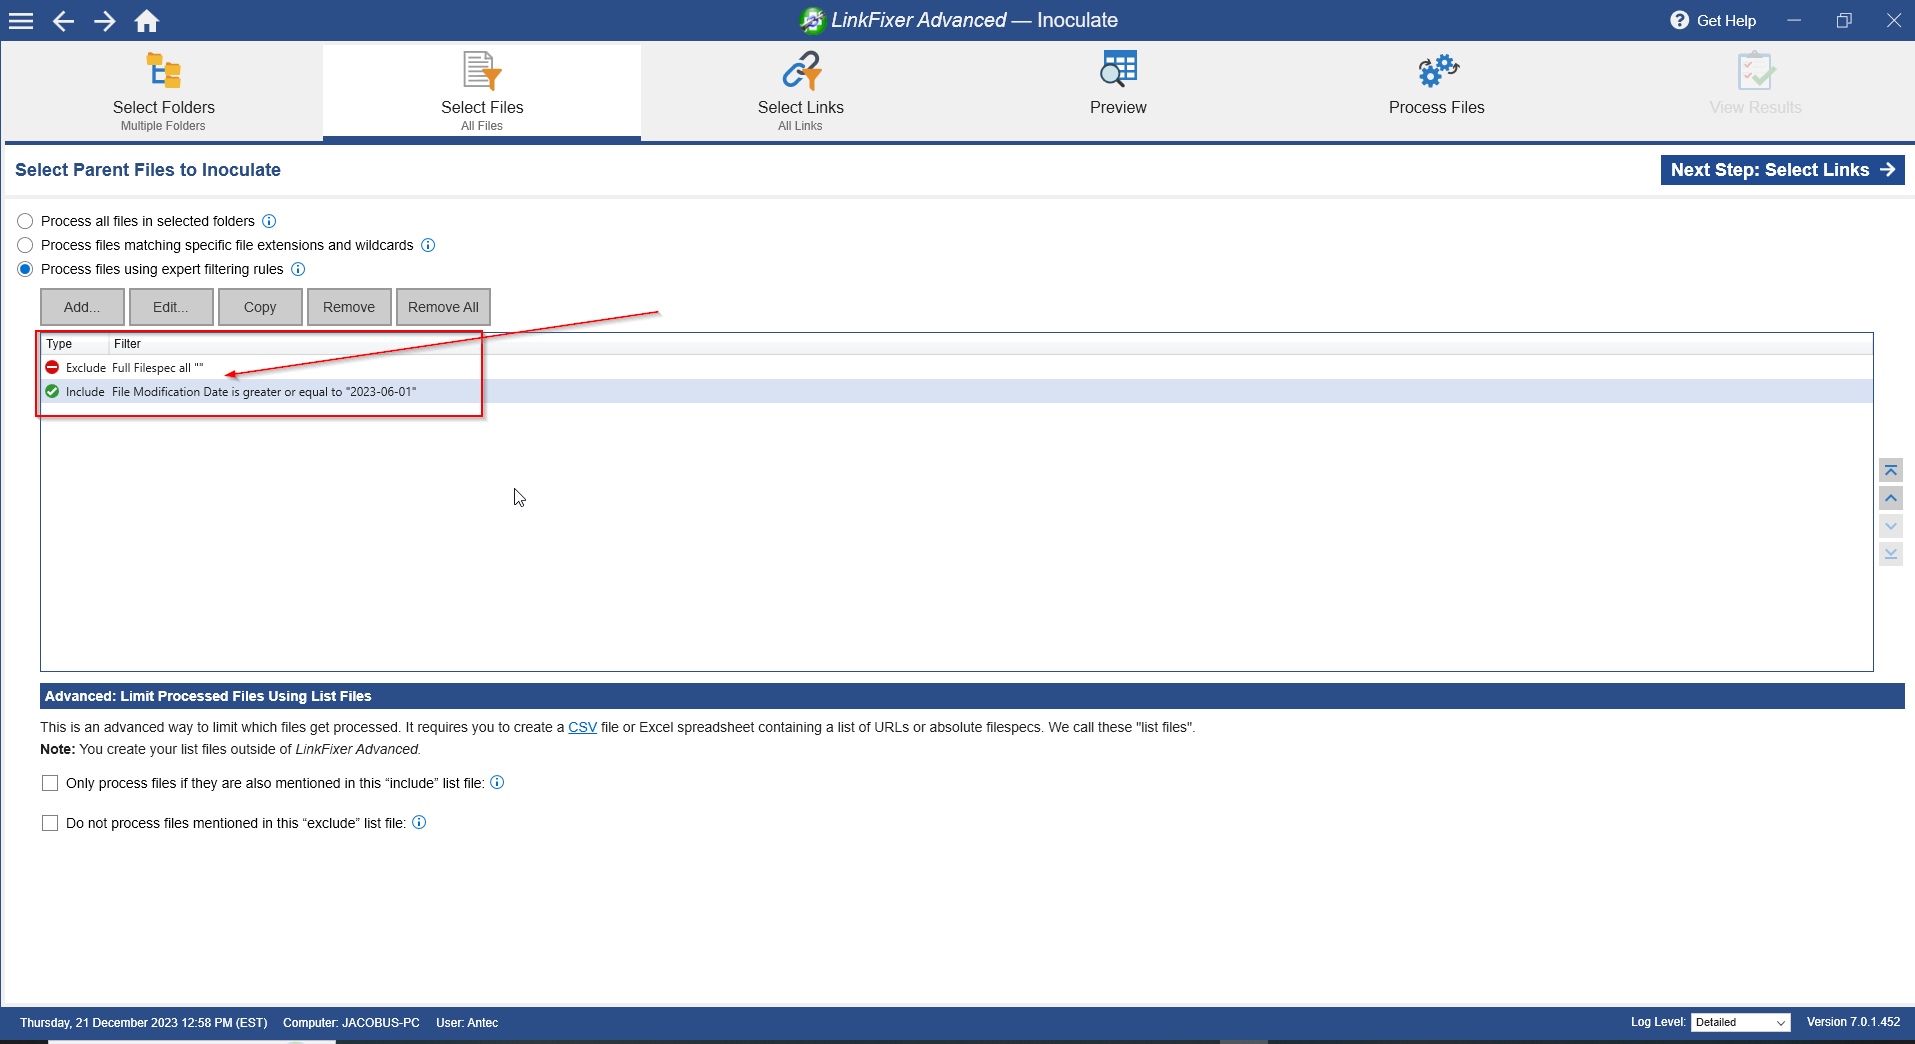Click the Edit... button
This screenshot has width=1915, height=1044.
point(171,307)
